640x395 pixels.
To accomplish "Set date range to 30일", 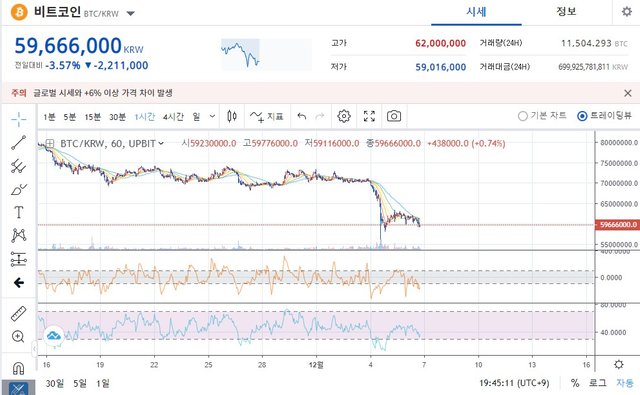I will [x=55, y=383].
